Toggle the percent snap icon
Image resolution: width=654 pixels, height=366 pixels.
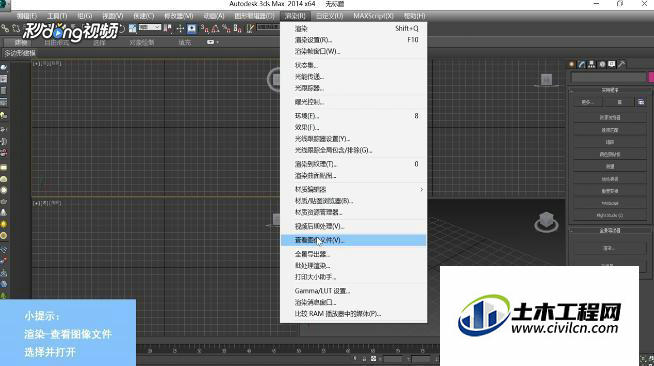pos(226,28)
